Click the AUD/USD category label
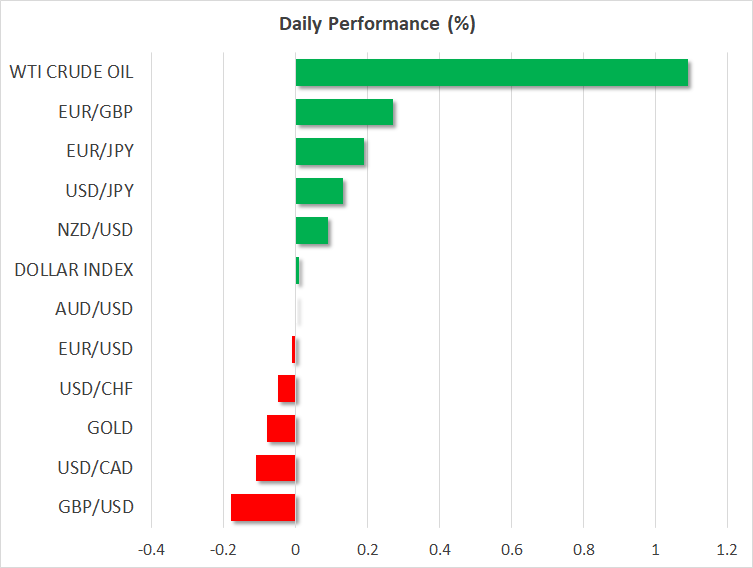This screenshot has height=568, width=753. 93,309
